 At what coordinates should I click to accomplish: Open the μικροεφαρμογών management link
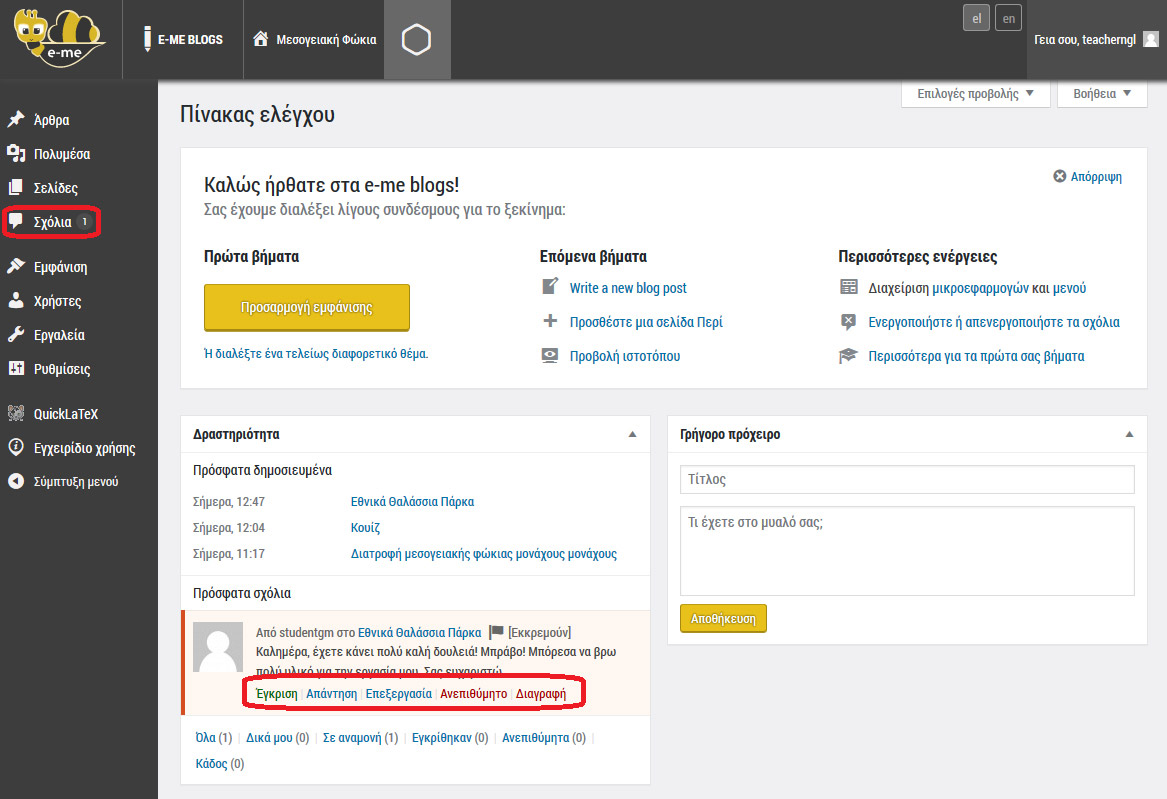pyautogui.click(x=980, y=288)
